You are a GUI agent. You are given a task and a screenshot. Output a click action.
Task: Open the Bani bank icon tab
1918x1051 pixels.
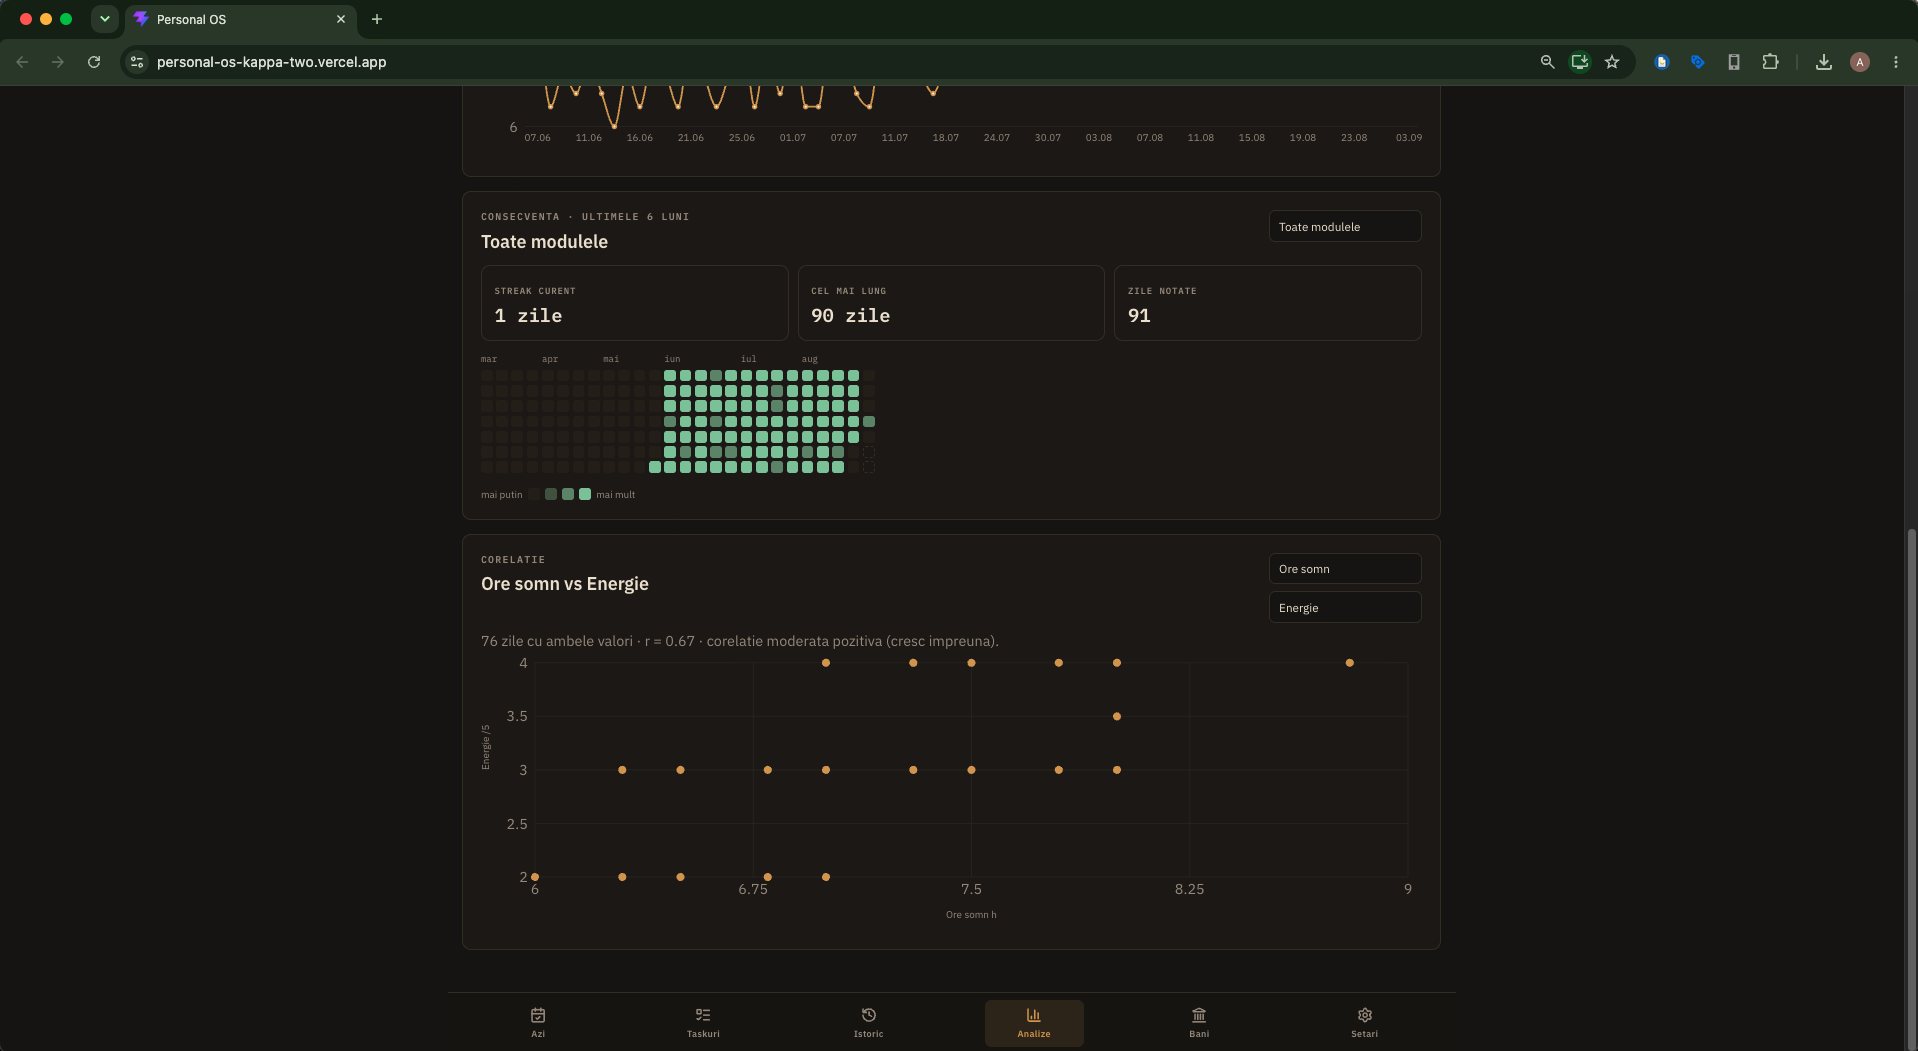pyautogui.click(x=1199, y=1023)
